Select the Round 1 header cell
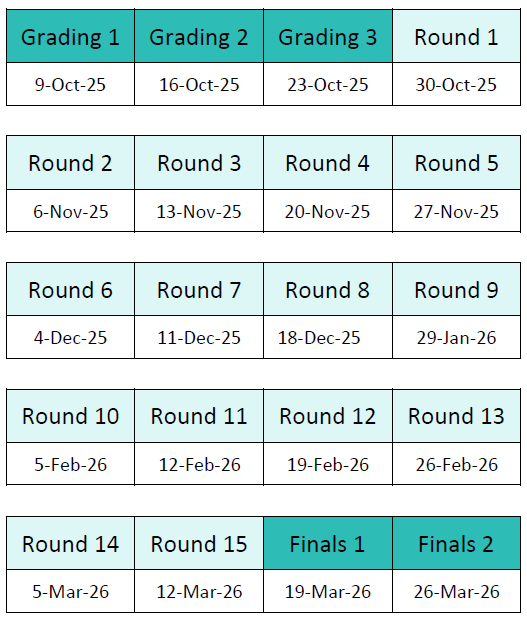Screen dimensions: 527x620 click(456, 36)
